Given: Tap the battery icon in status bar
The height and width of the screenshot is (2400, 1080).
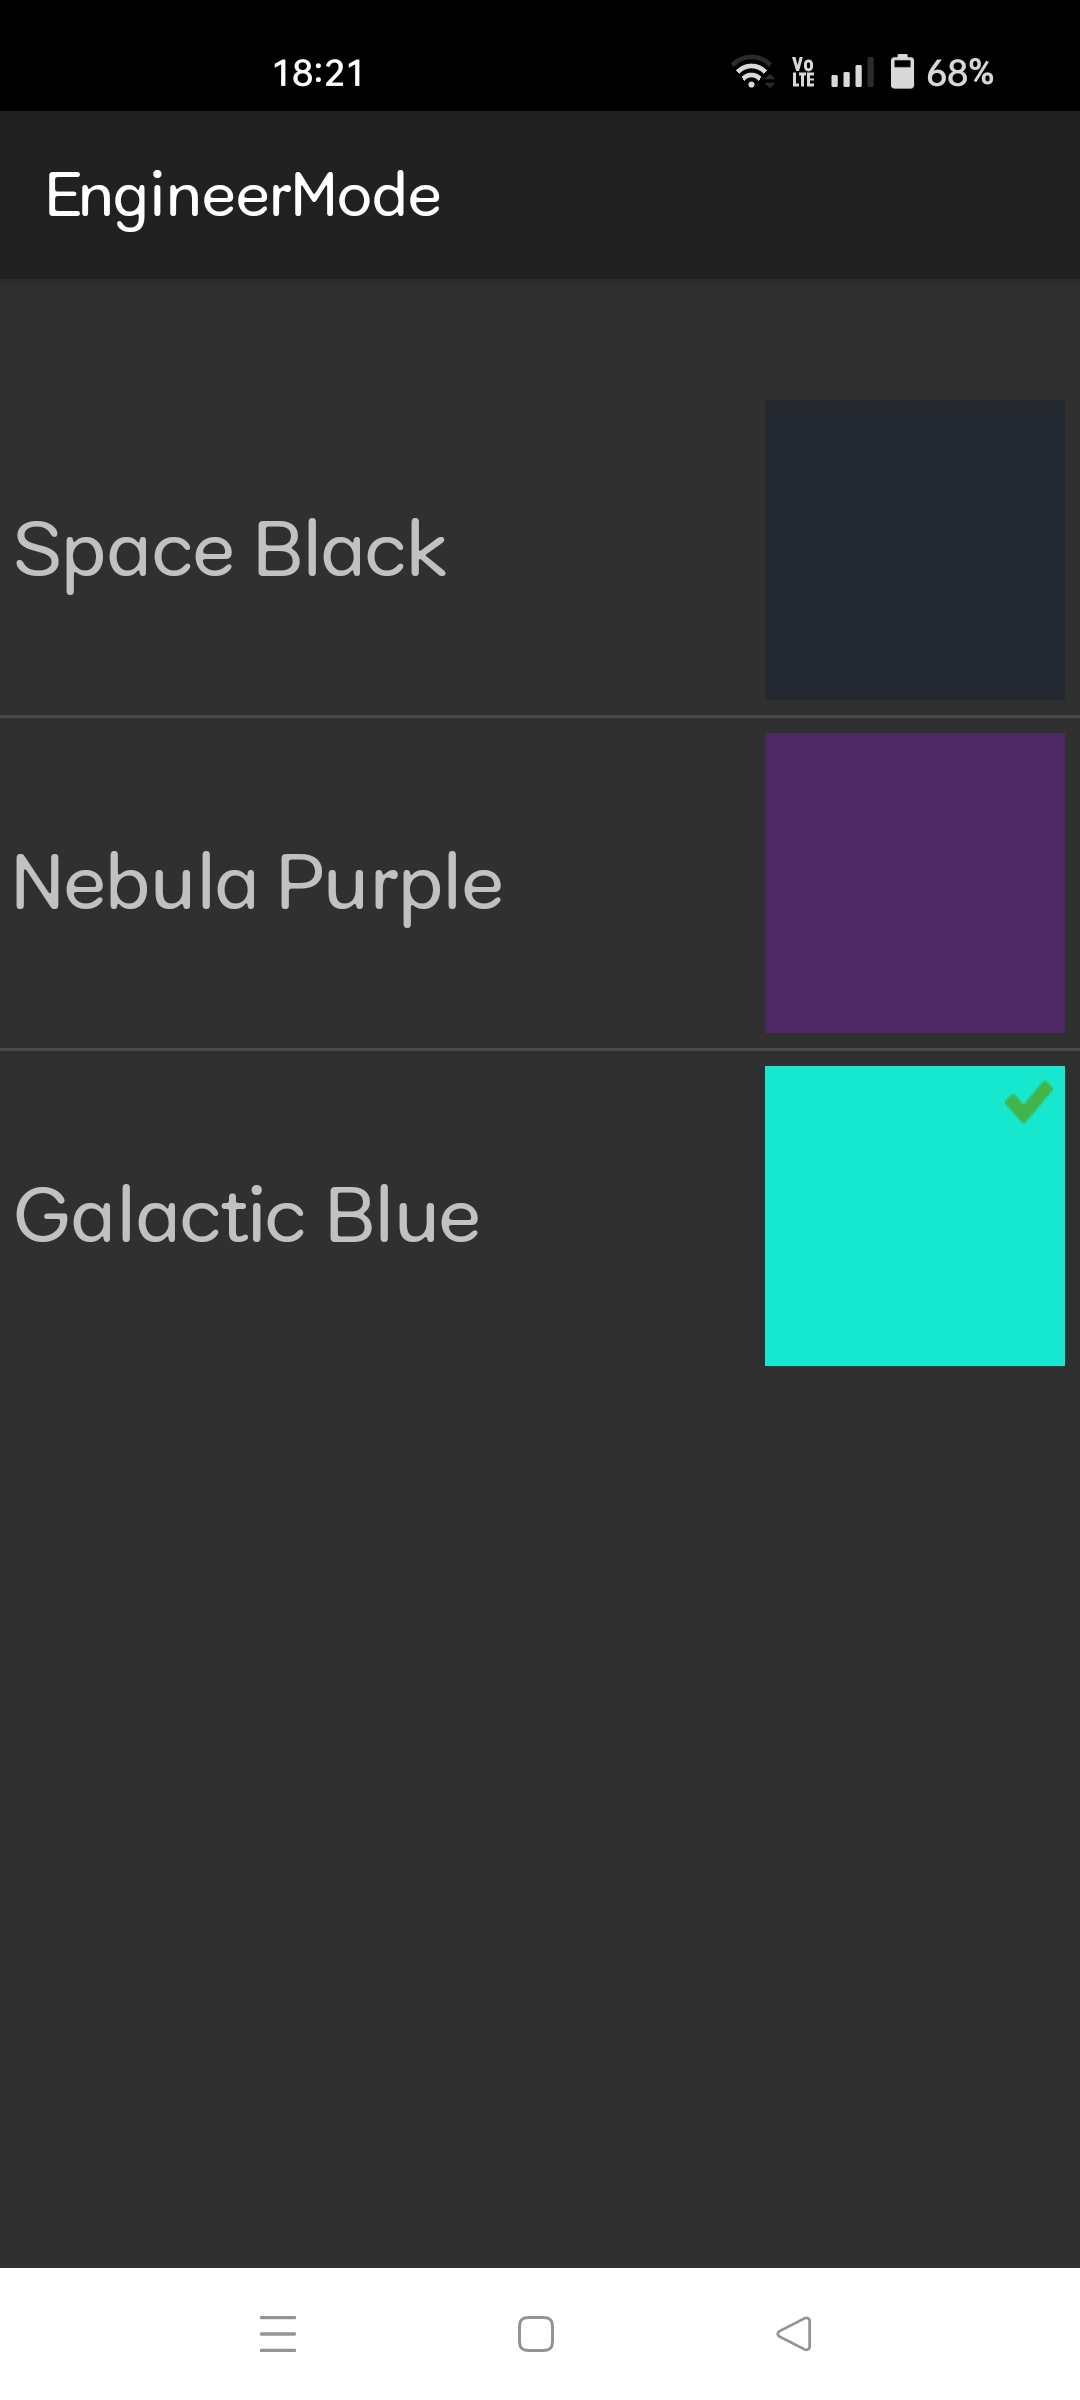Looking at the screenshot, I should (x=902, y=72).
